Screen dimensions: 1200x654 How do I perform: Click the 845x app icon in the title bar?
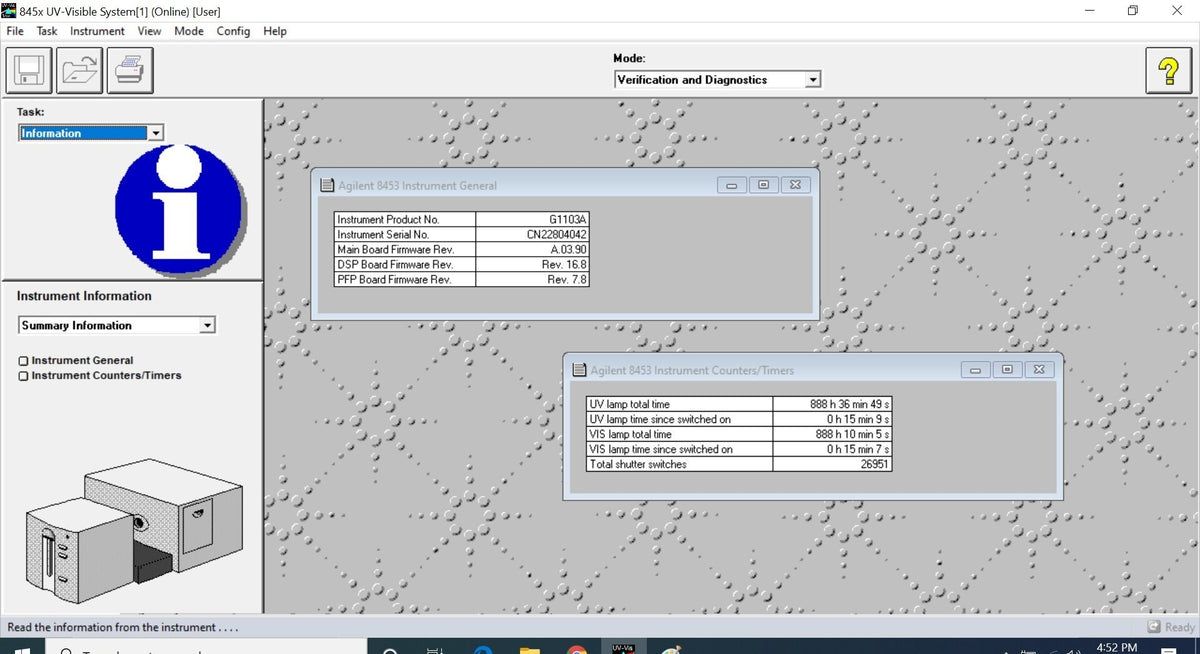point(10,11)
